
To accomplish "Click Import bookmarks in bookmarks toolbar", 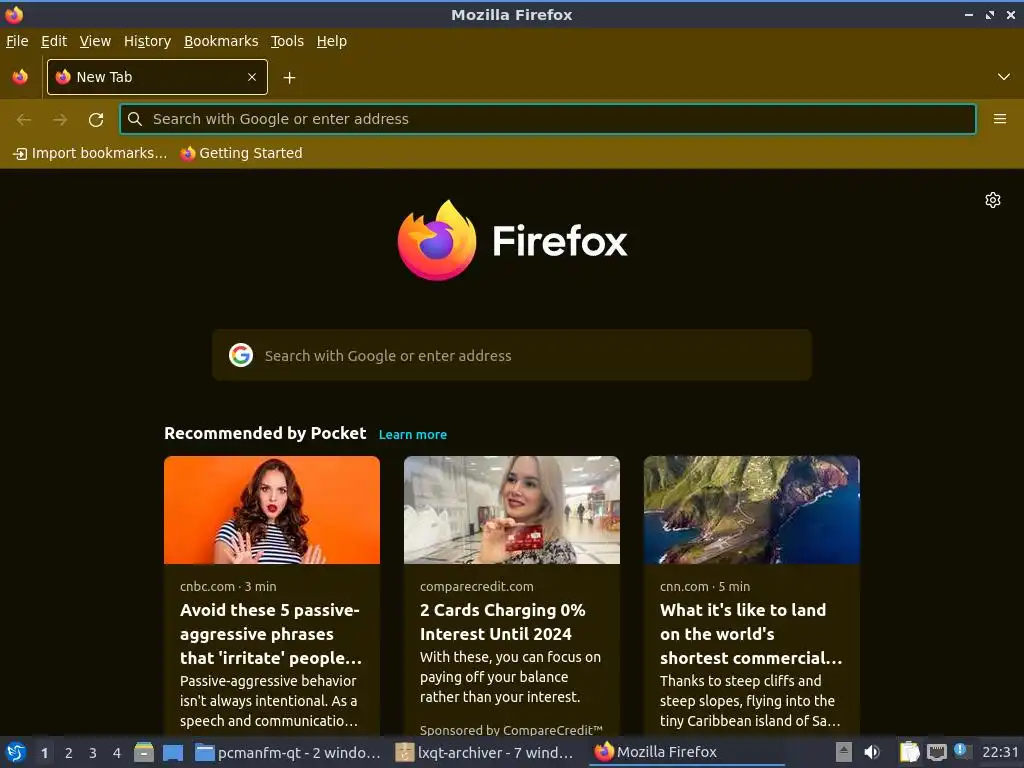I will pos(90,153).
